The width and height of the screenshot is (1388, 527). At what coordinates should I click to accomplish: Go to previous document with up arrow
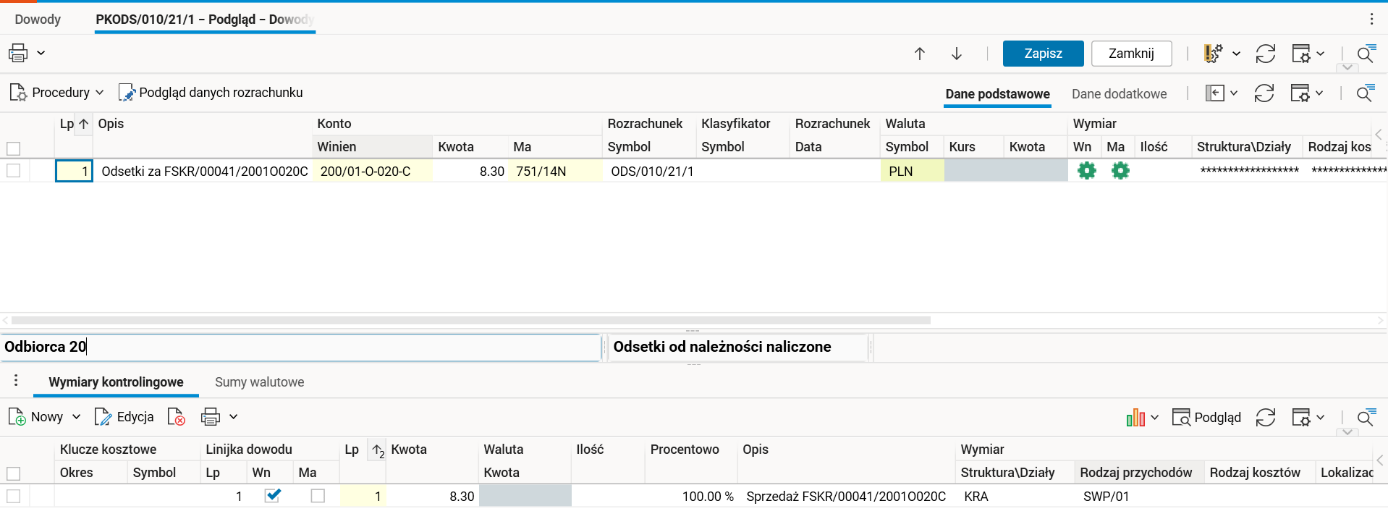click(920, 54)
